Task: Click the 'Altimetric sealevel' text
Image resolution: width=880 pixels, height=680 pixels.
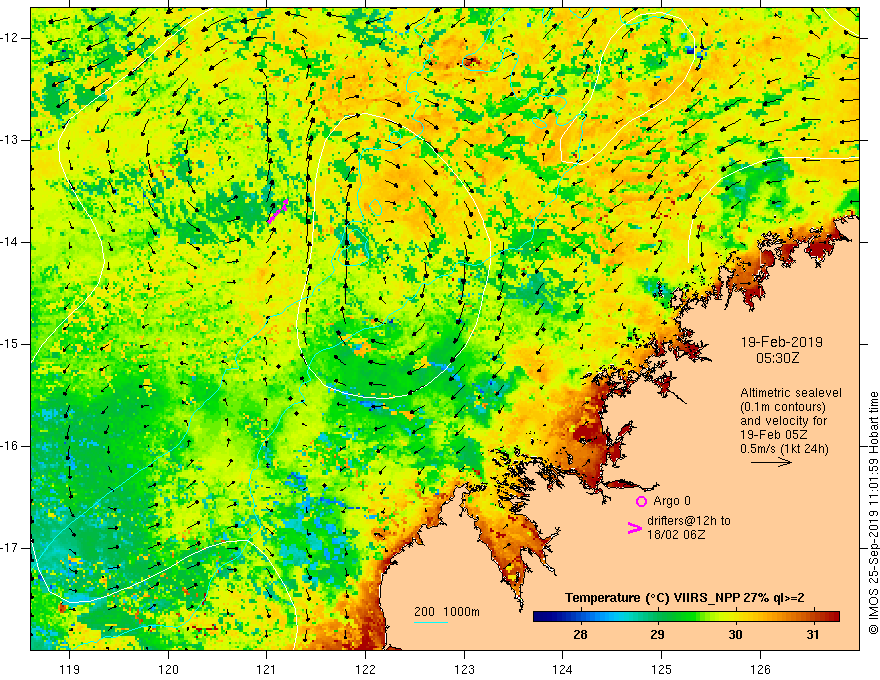Action: (791, 393)
